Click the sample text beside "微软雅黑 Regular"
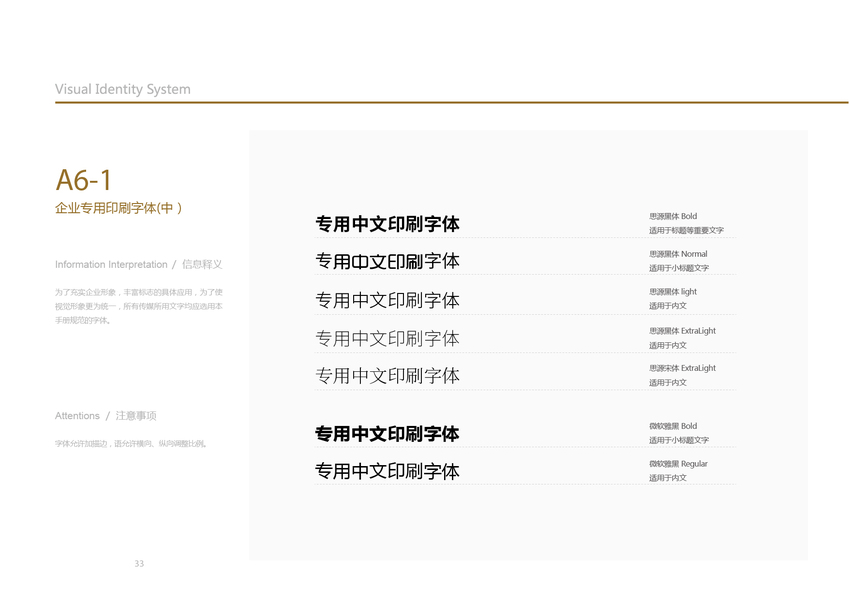Viewport: 849px width, 600px height. [387, 471]
